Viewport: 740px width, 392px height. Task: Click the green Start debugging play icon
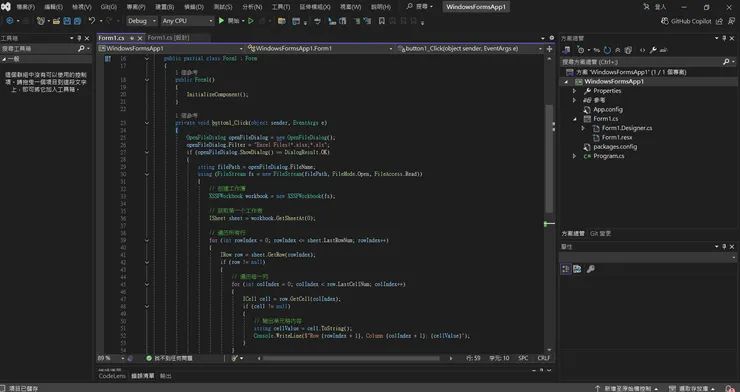click(x=221, y=21)
